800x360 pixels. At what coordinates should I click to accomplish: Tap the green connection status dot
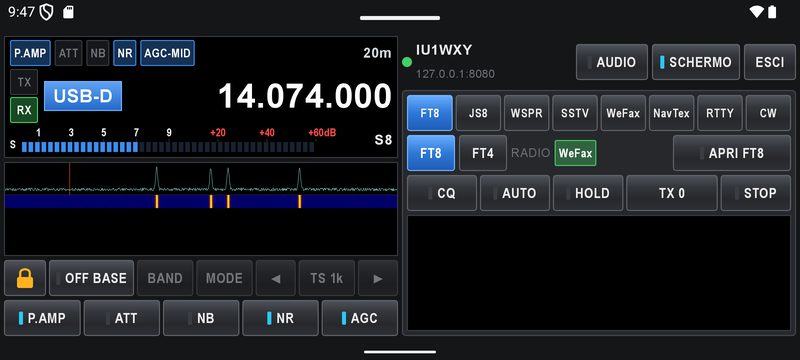point(407,62)
